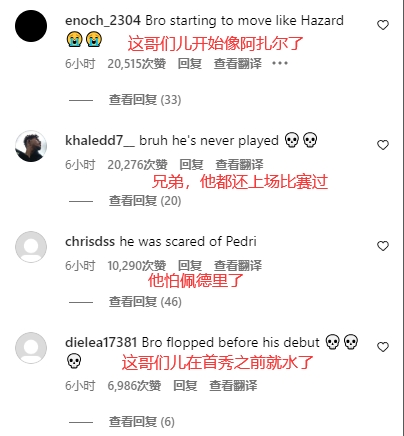Image resolution: width=404 pixels, height=436 pixels.
Task: Open dielea17381's default avatar
Action: click(31, 348)
